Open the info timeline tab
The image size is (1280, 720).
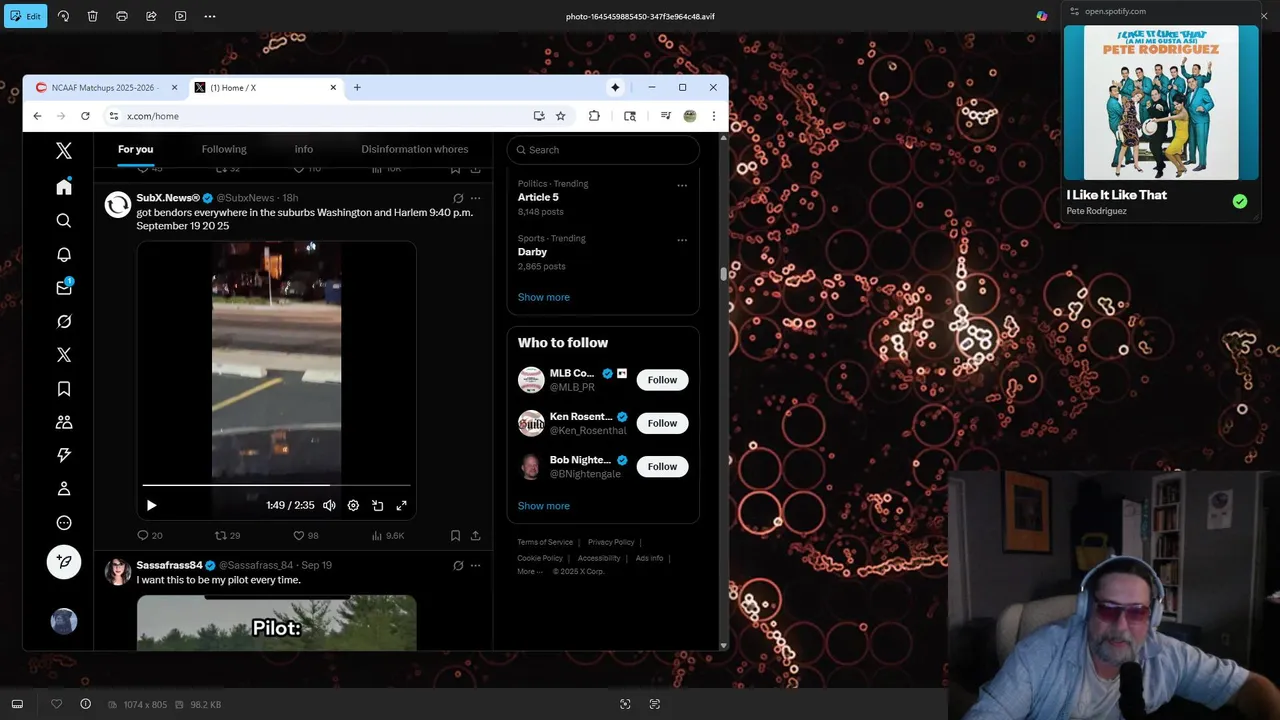304,149
